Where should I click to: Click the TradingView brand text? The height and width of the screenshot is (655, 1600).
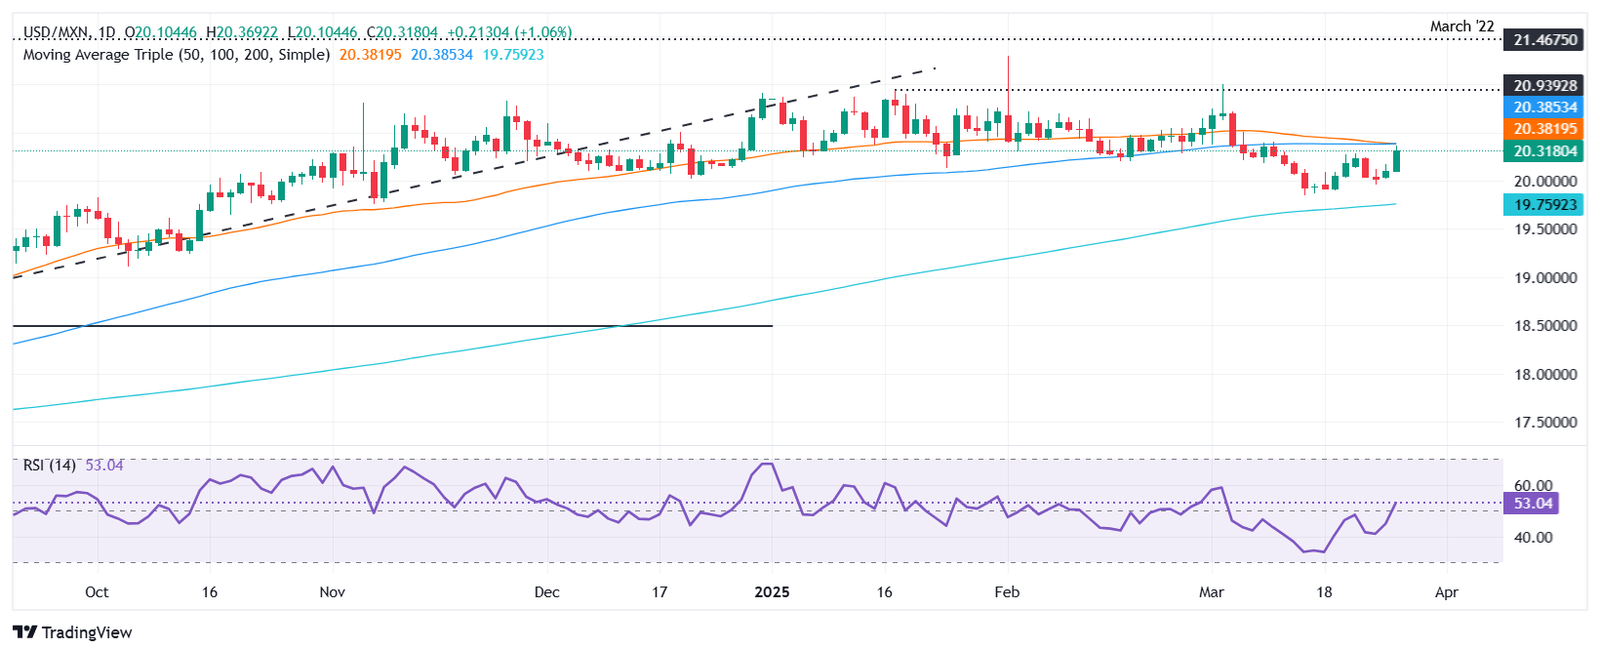(87, 632)
